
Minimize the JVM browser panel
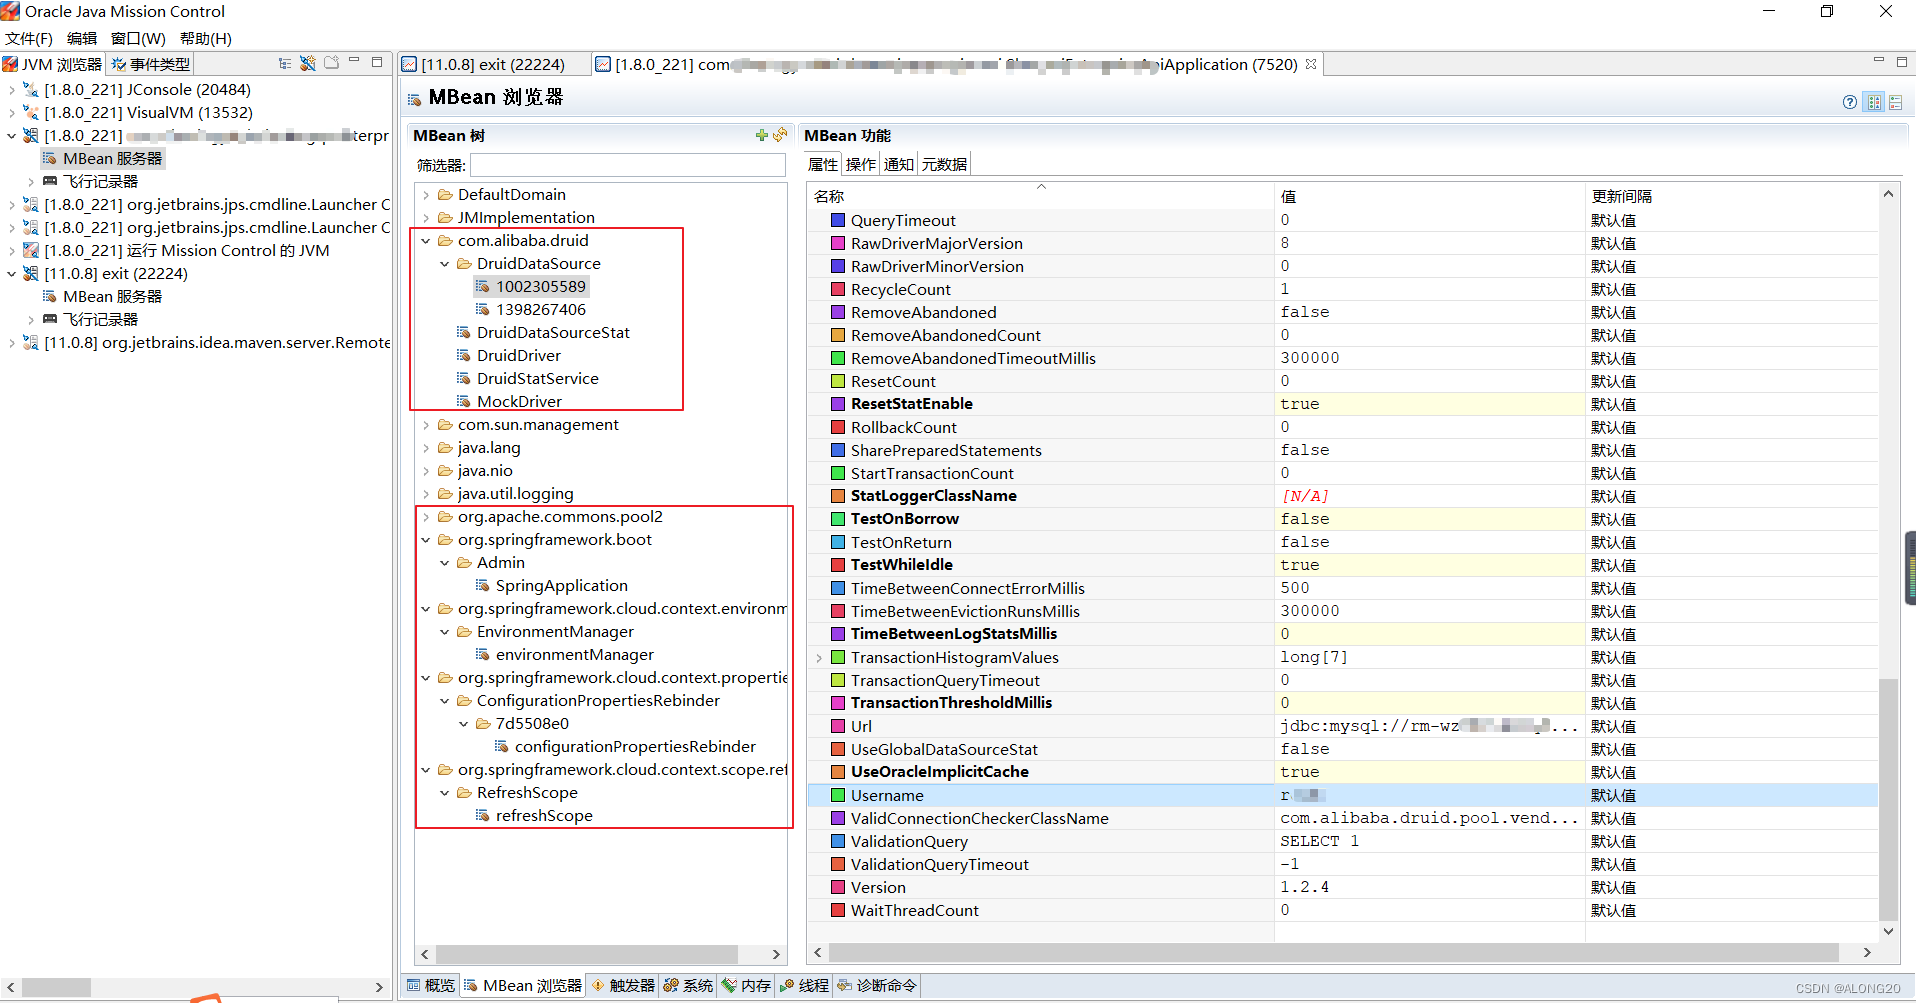[354, 61]
